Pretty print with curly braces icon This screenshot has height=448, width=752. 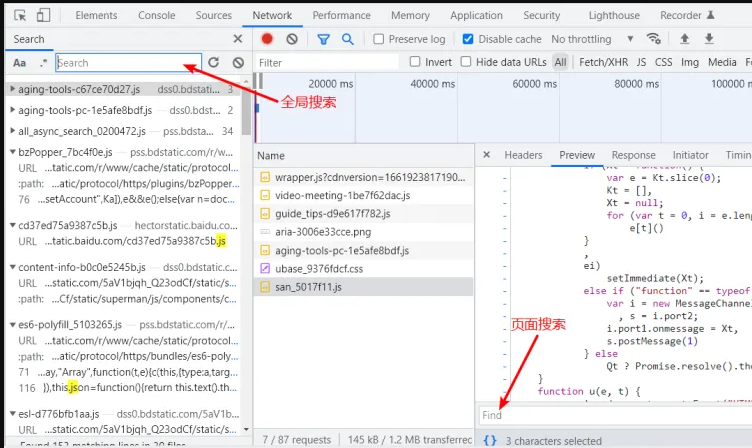(490, 440)
